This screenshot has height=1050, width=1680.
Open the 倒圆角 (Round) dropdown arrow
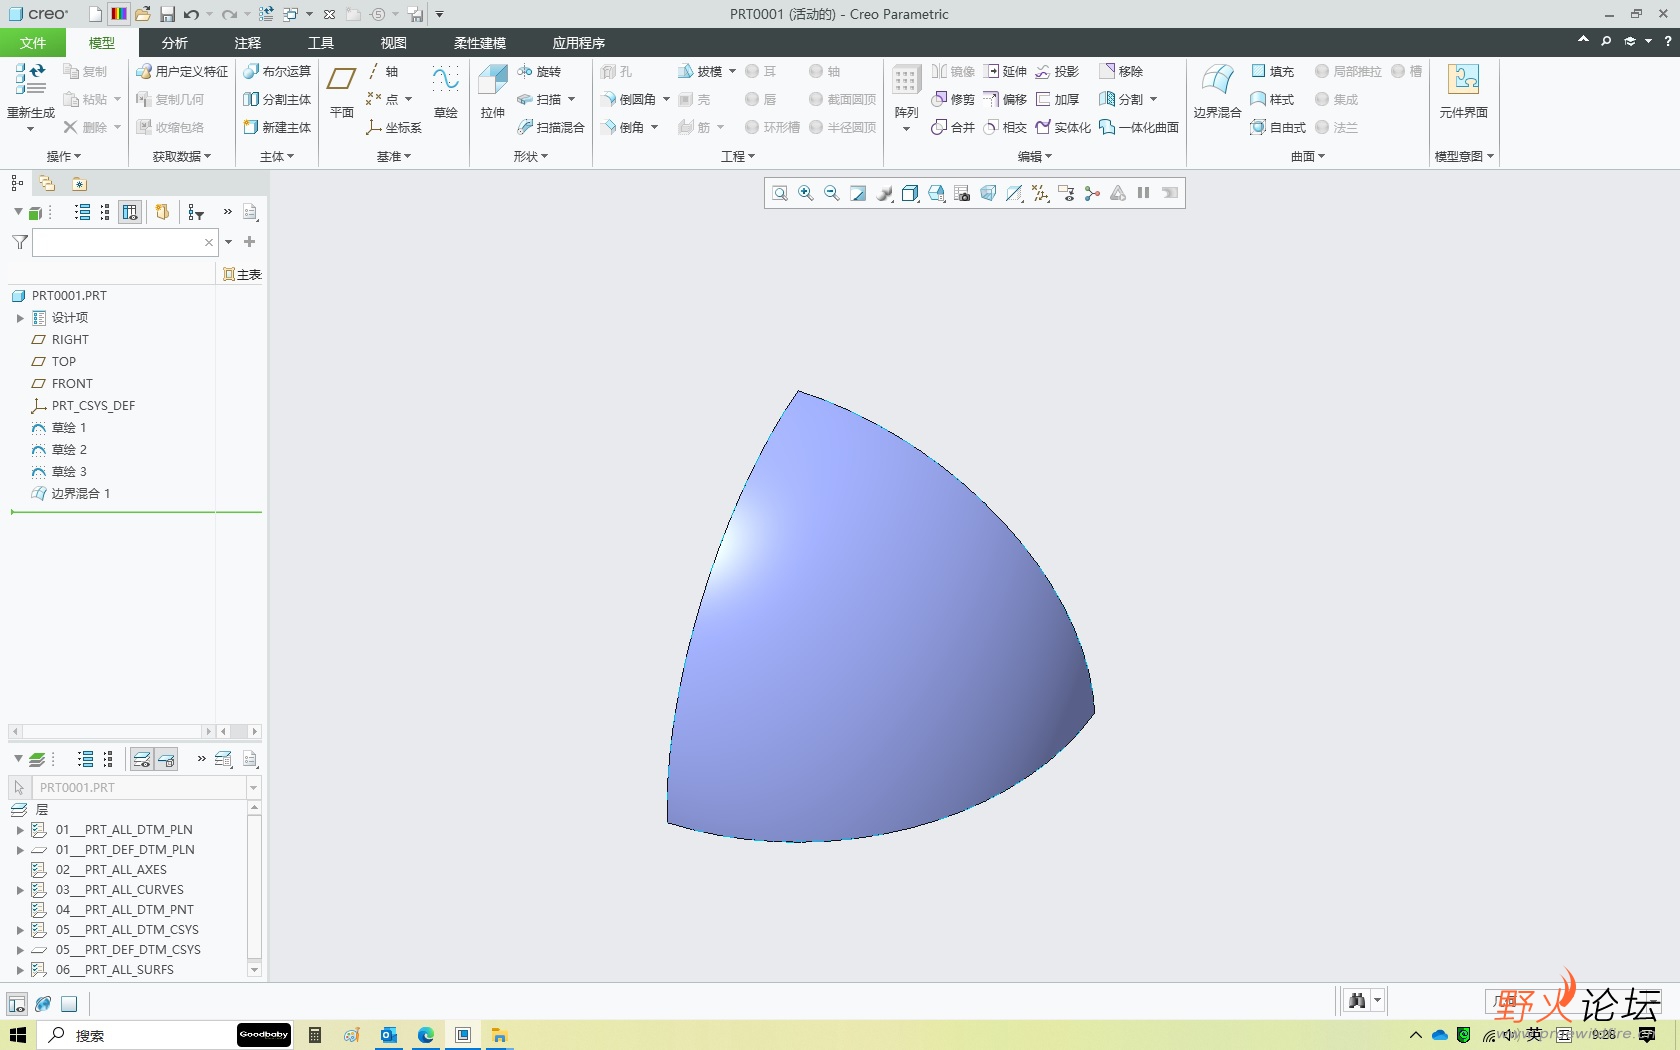pyautogui.click(x=666, y=100)
